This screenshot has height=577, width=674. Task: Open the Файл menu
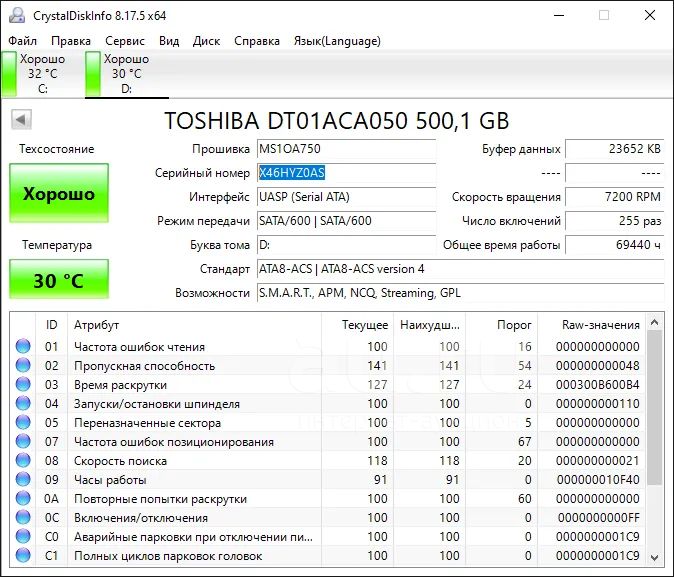click(x=23, y=41)
